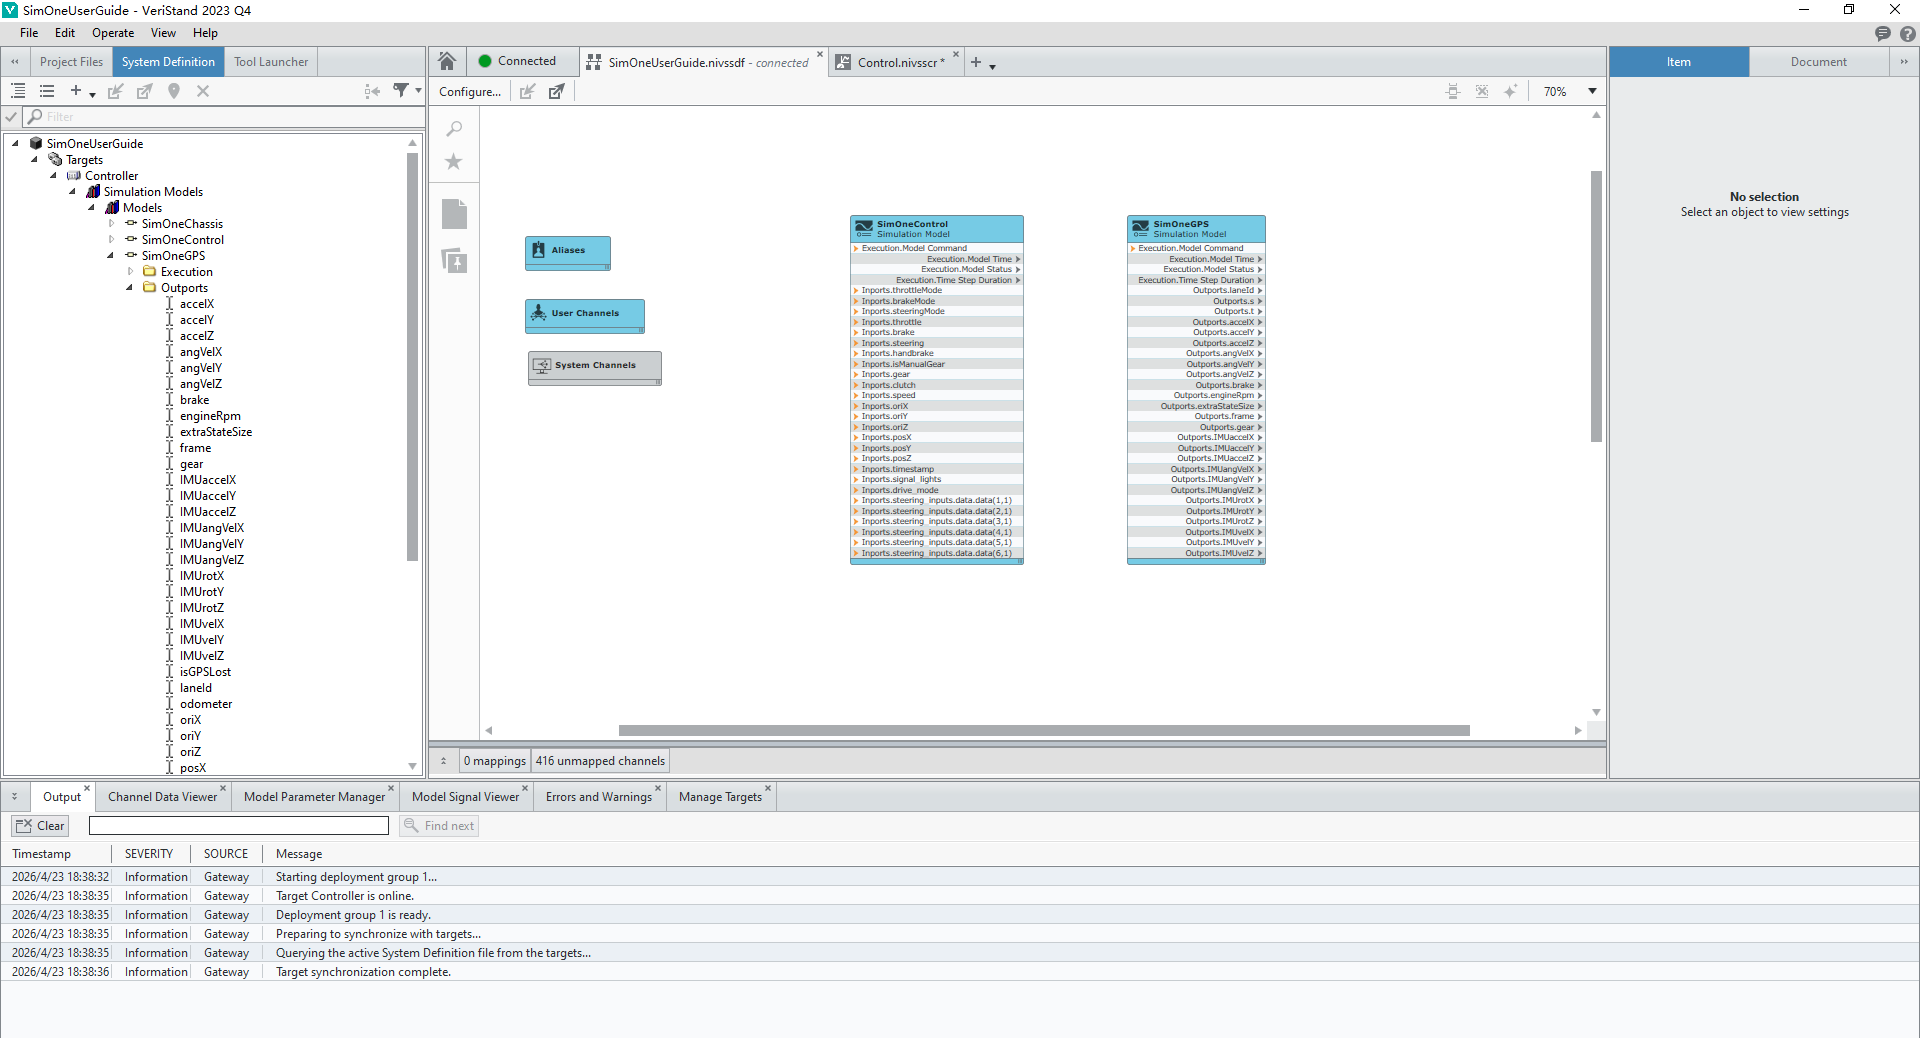Open the Operate menu
The image size is (1920, 1038).
[113, 33]
